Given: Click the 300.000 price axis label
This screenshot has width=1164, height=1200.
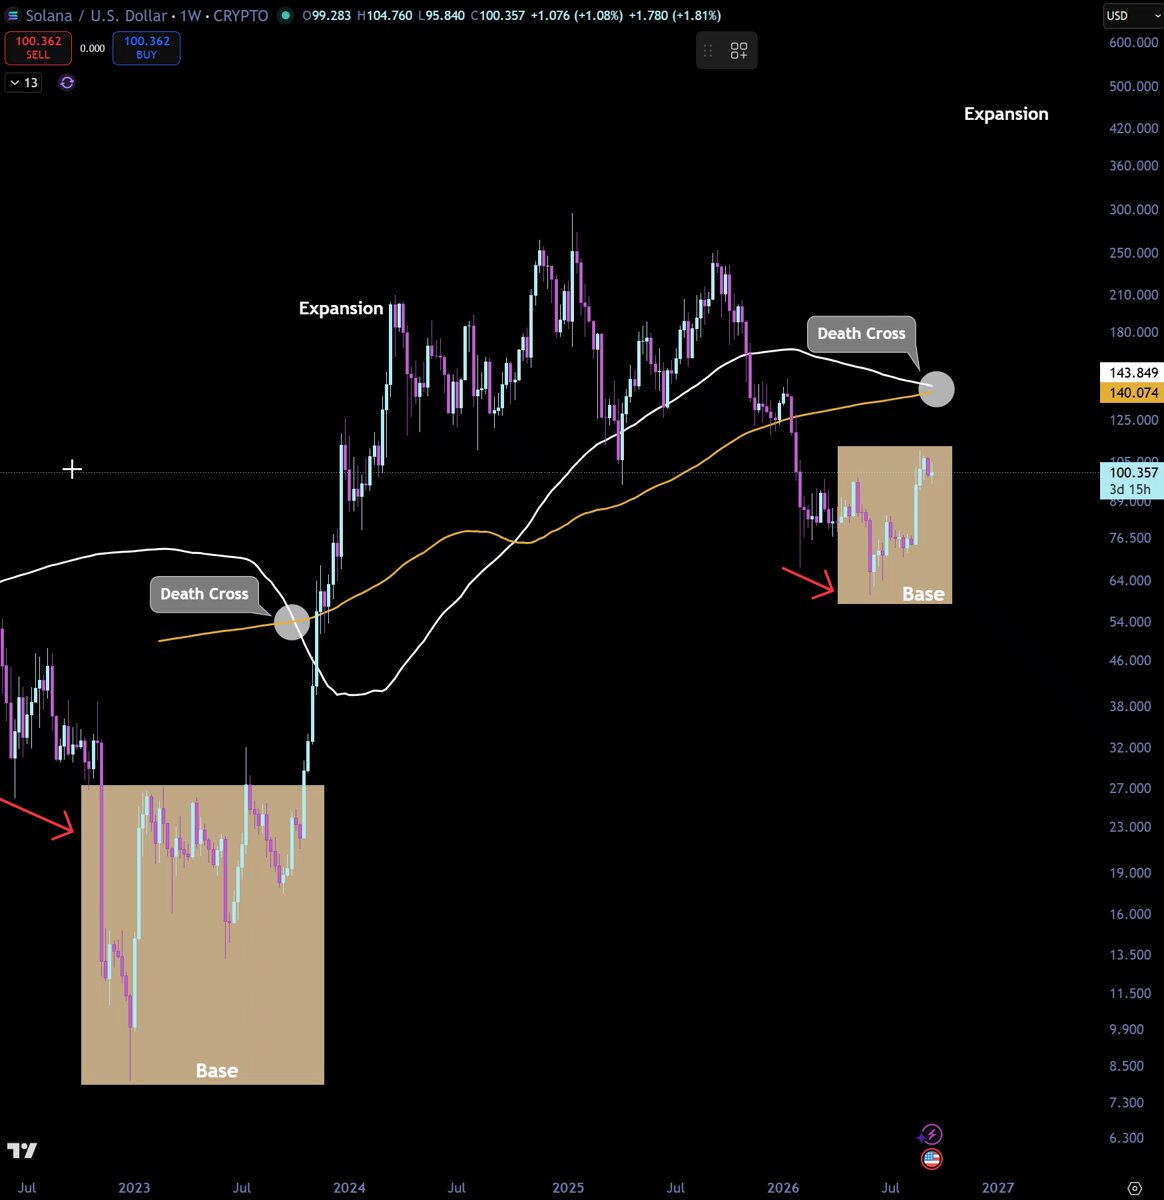Looking at the screenshot, I should point(1133,210).
